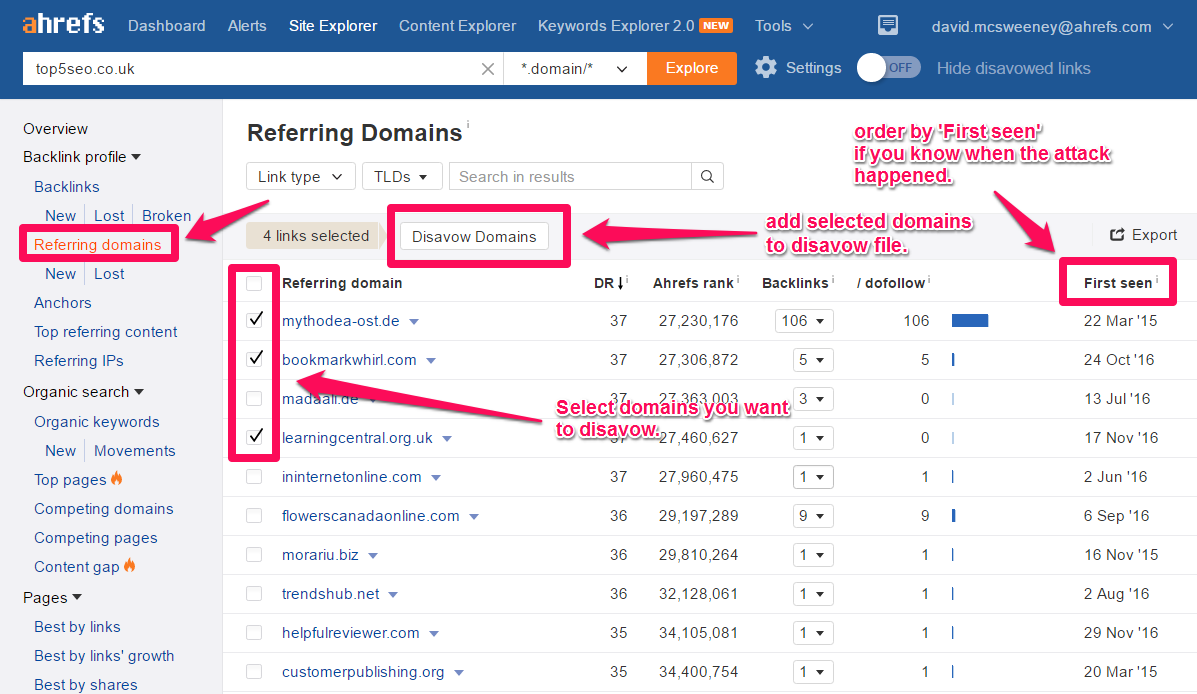Uncheck mythodea-ost.de checkbox

coord(254,321)
